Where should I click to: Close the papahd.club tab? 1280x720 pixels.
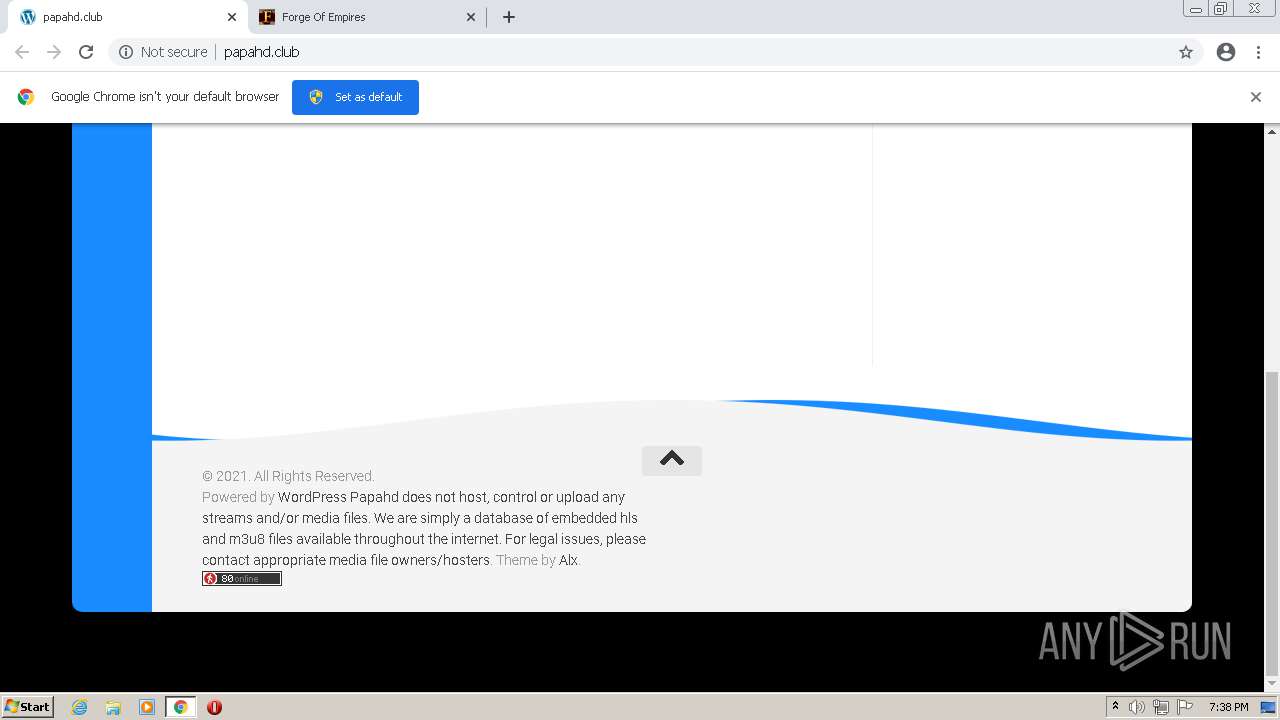click(x=231, y=17)
